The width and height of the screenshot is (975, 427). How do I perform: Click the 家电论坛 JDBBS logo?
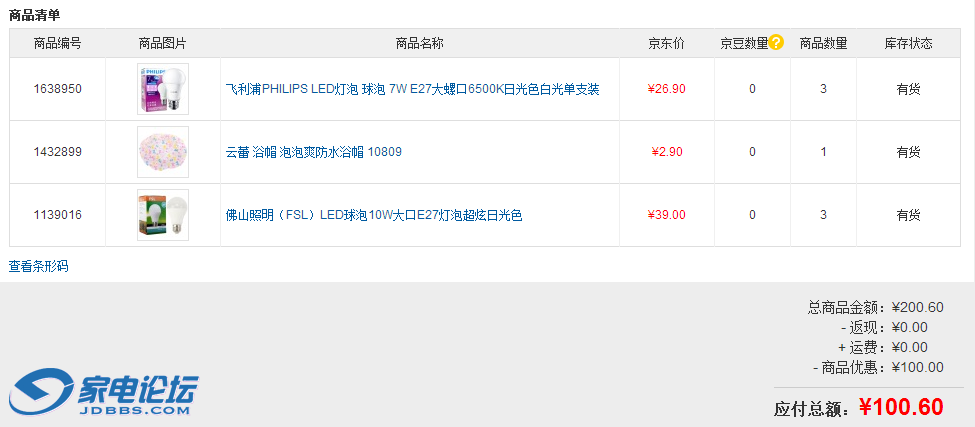click(104, 392)
